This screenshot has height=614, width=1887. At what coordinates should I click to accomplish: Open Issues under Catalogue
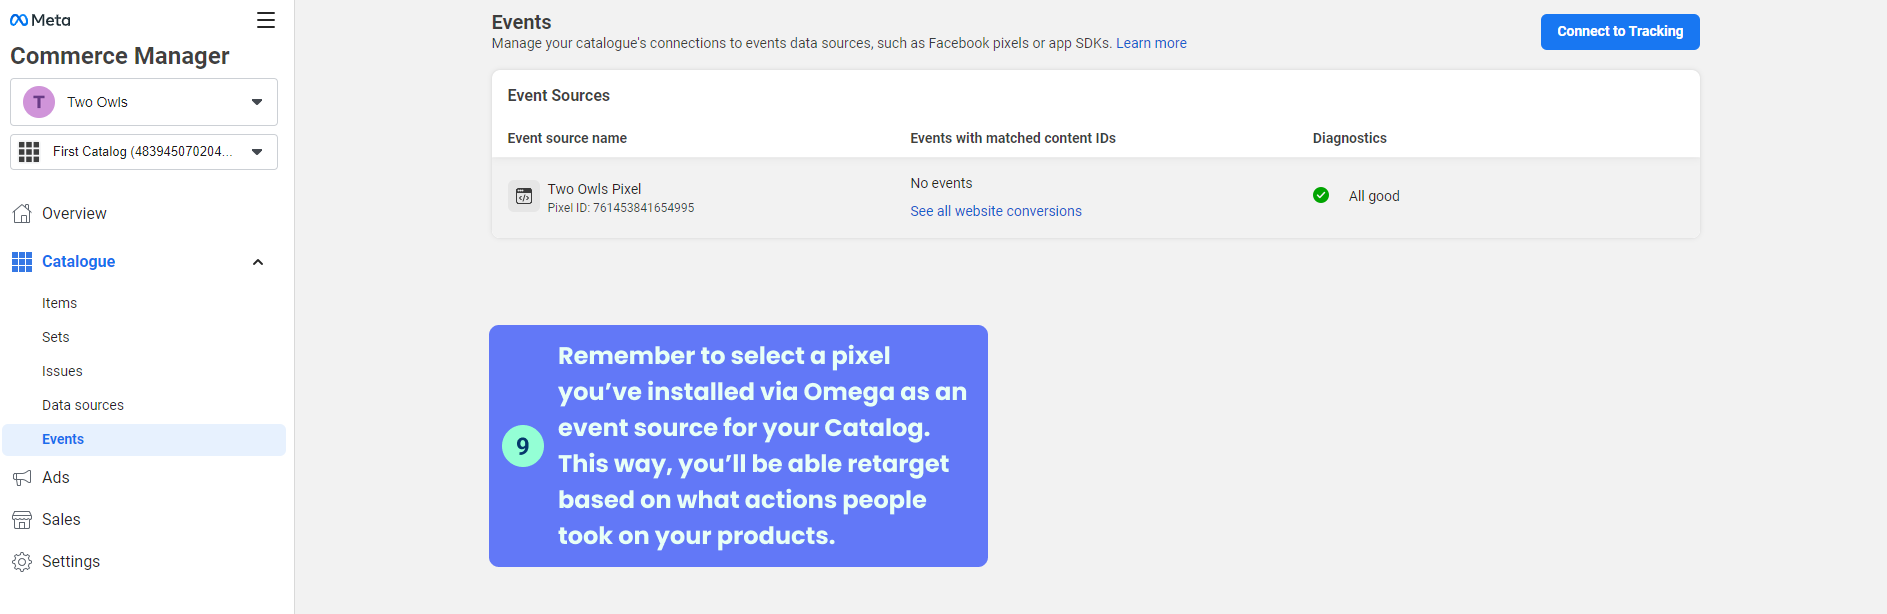coord(62,371)
